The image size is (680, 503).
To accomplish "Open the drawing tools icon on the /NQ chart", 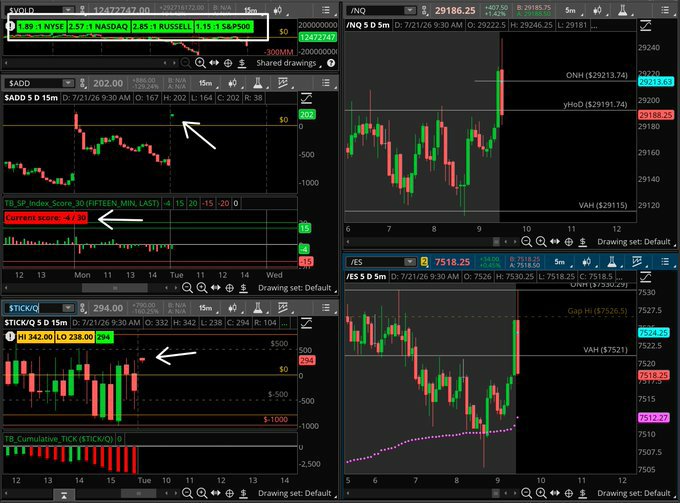I will coord(645,26).
